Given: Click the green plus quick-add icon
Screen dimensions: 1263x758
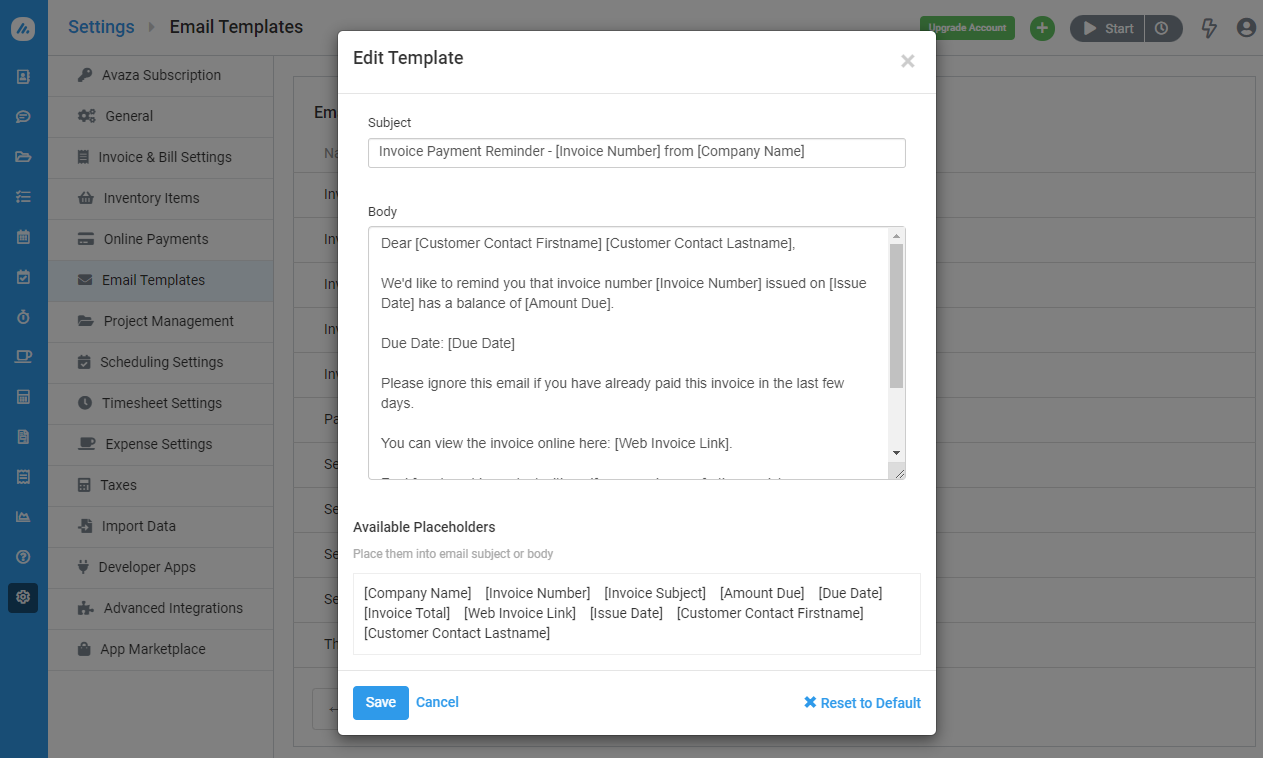Looking at the screenshot, I should click(x=1042, y=28).
